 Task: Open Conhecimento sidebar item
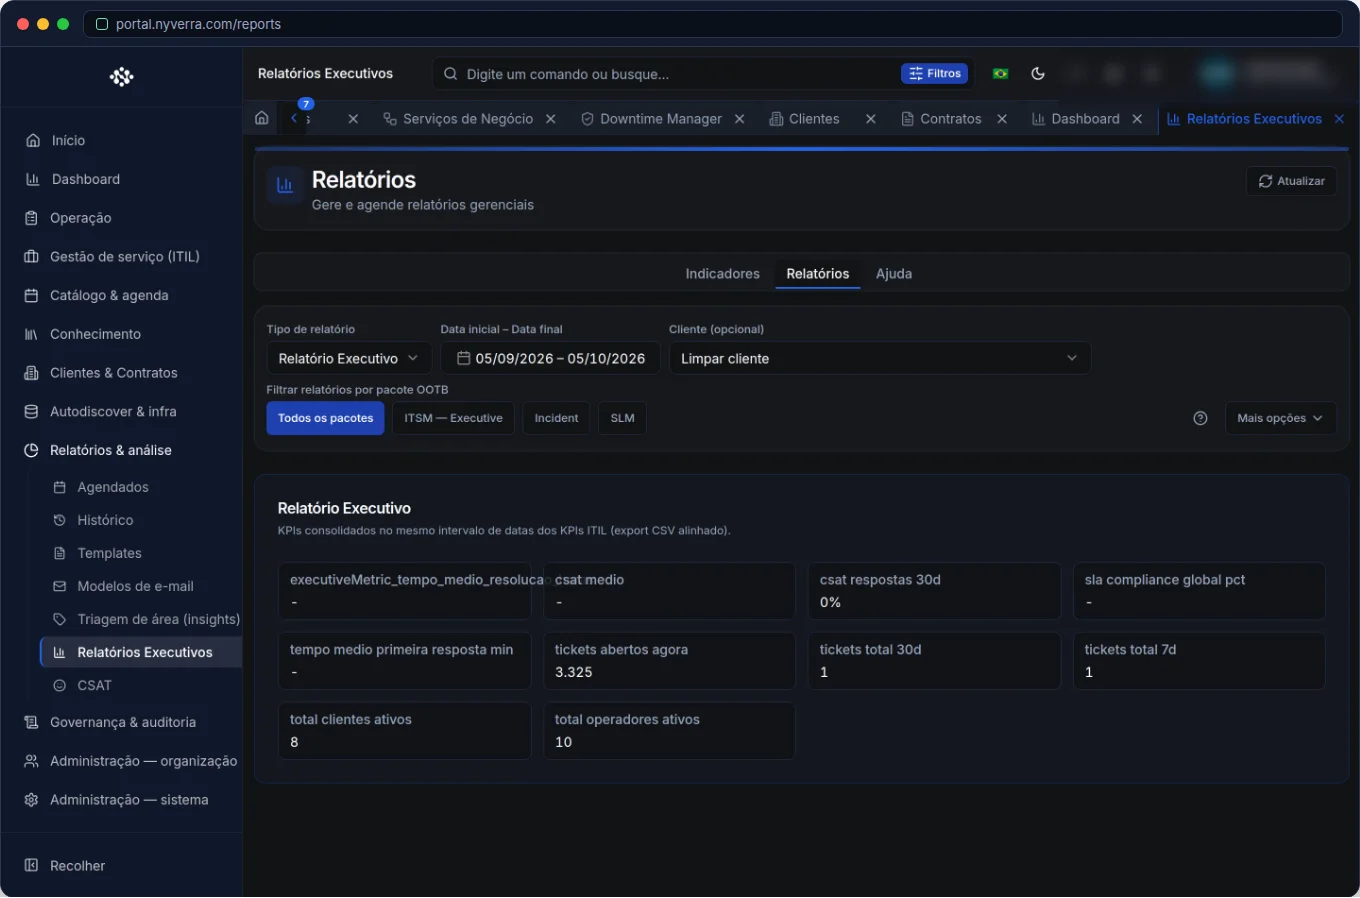coord(121,334)
